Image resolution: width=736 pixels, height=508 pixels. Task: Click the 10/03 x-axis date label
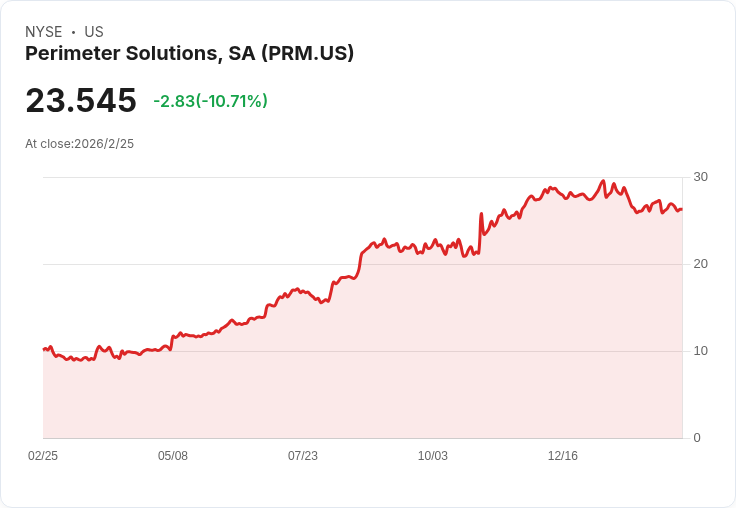pos(433,455)
